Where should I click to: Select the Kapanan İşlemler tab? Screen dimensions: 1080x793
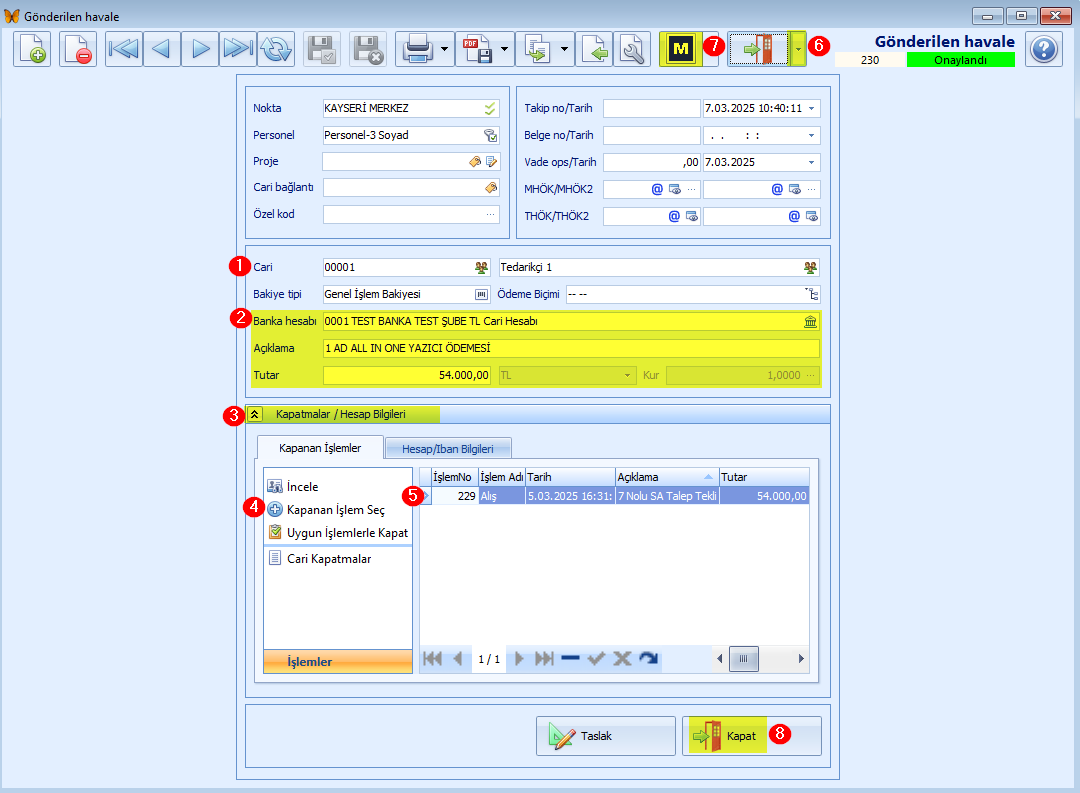pos(320,448)
